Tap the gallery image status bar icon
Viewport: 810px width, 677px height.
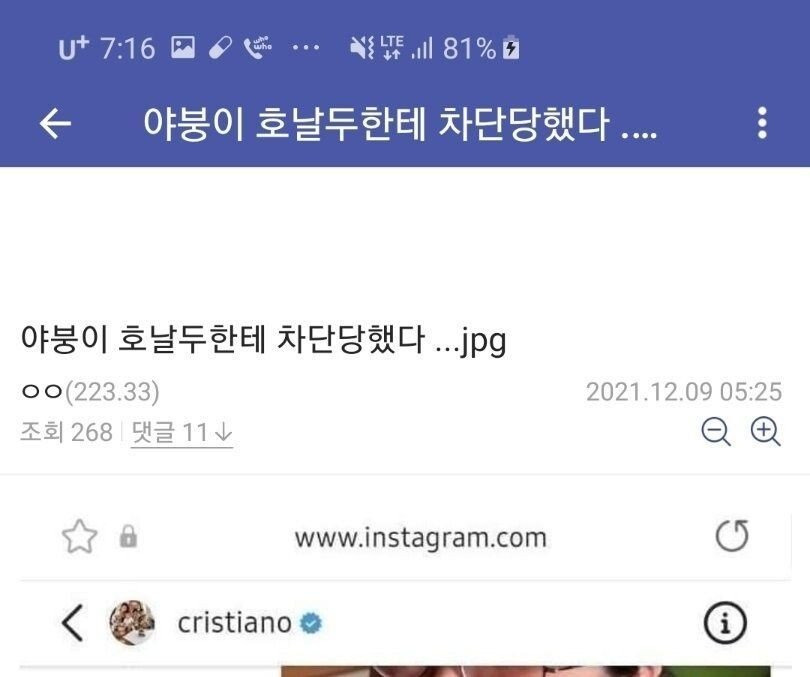coord(183,48)
